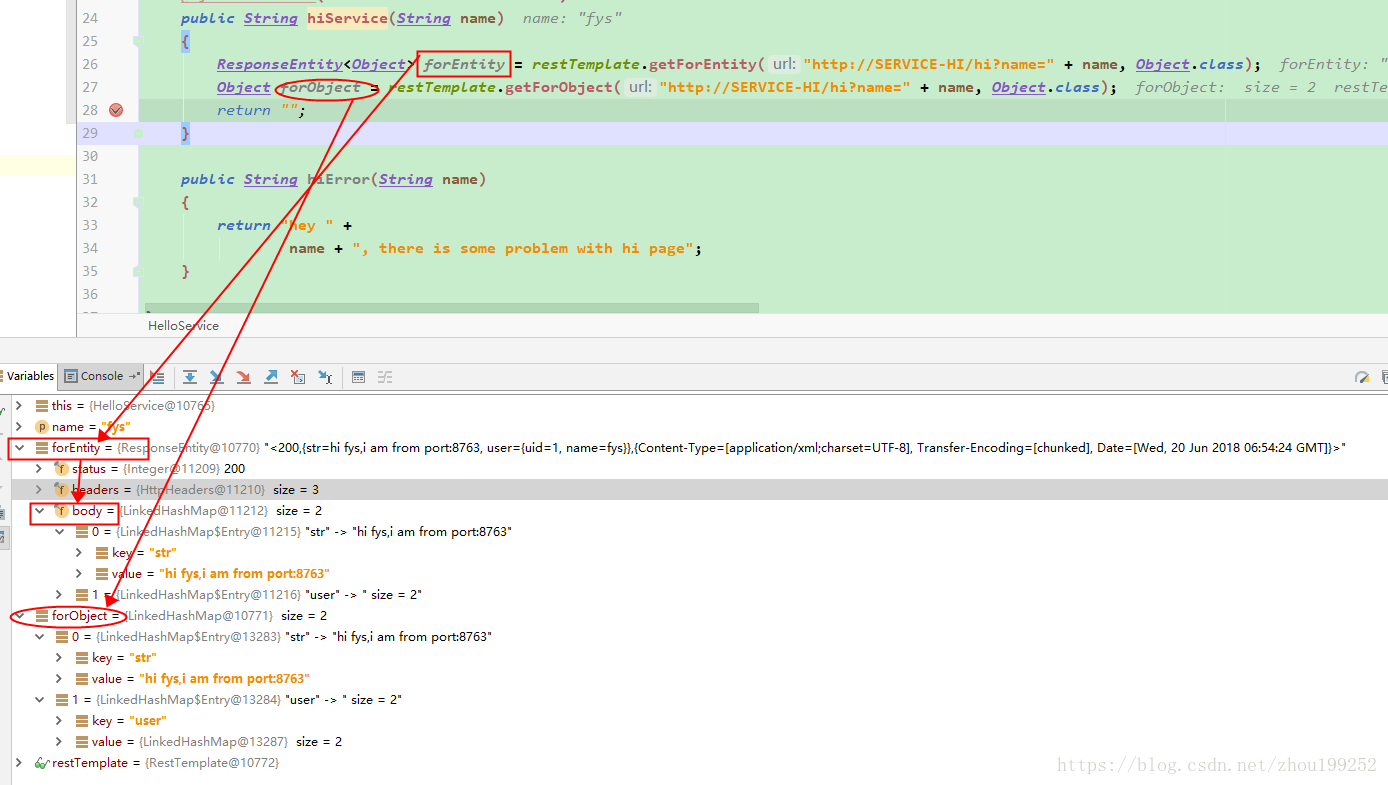Click the 'f' field icon beside status
The image size is (1388, 785).
[61, 469]
